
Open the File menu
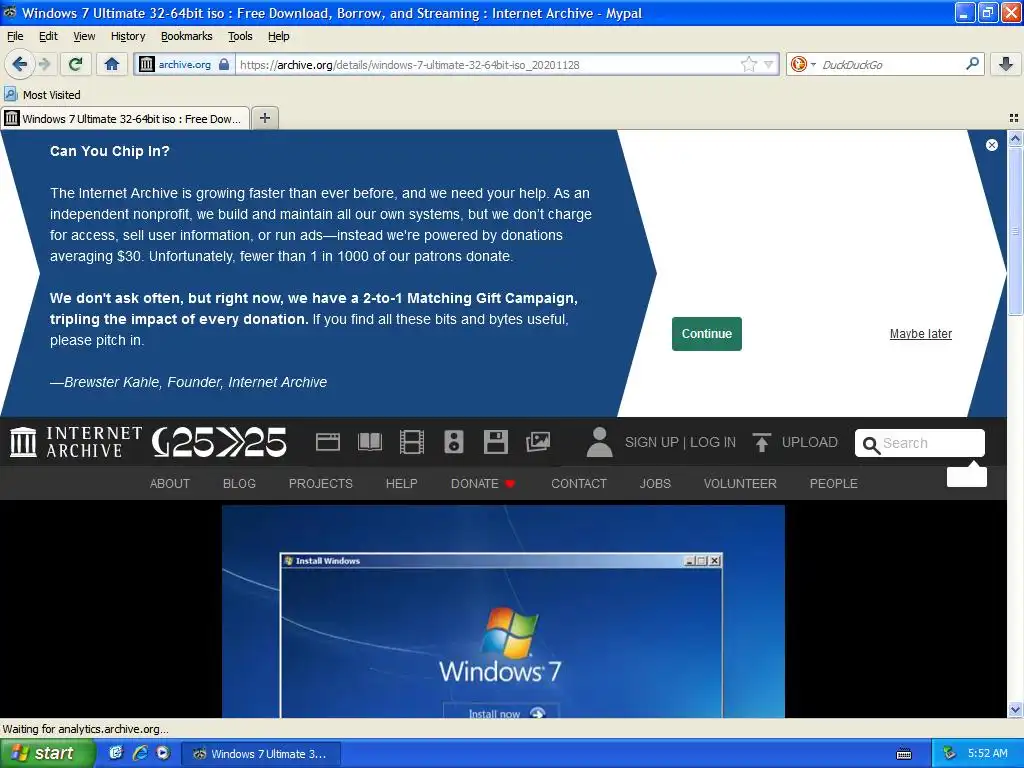(x=15, y=36)
